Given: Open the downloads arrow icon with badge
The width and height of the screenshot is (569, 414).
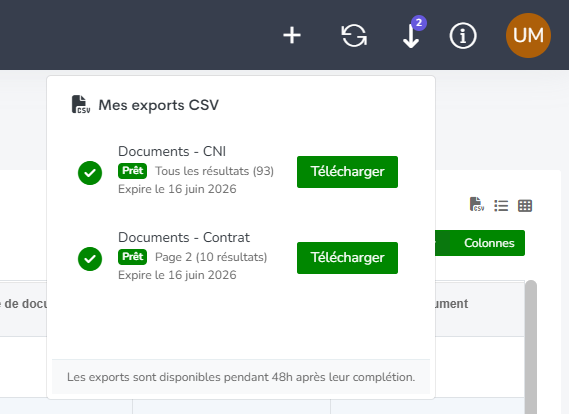Looking at the screenshot, I should click(x=412, y=36).
